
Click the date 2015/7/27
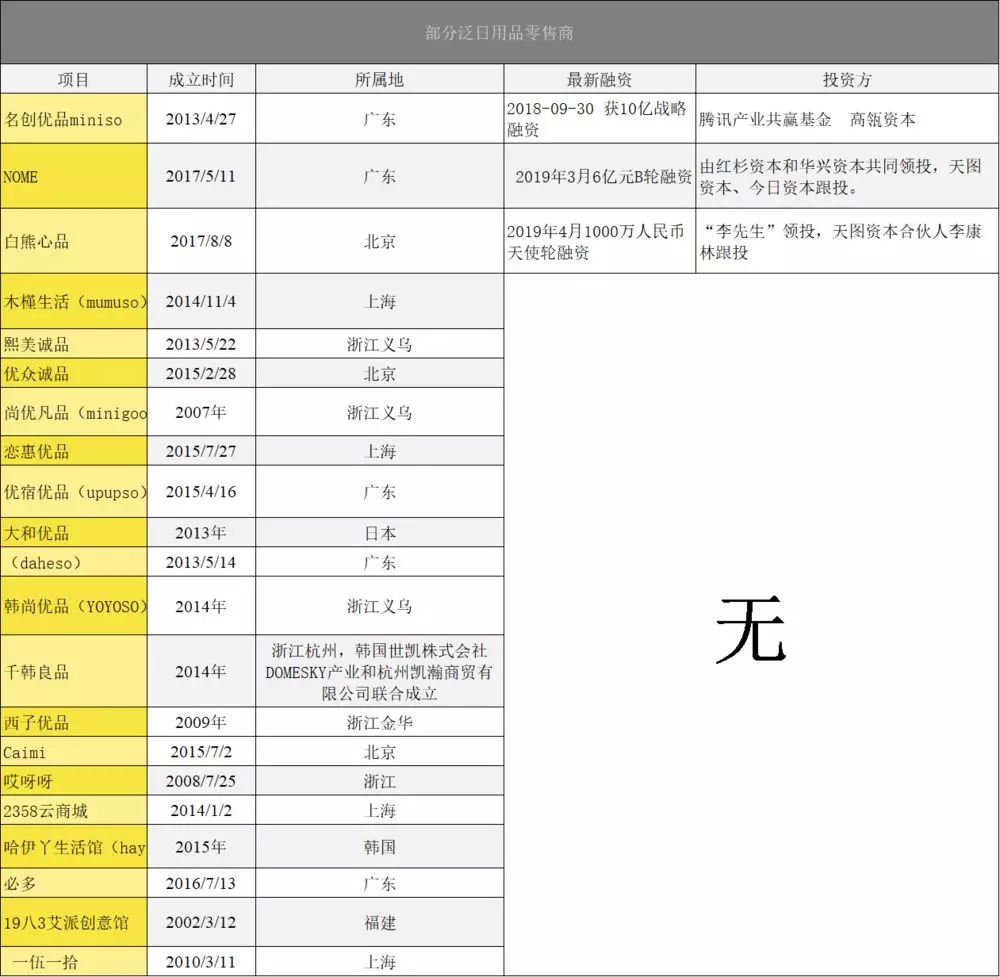pos(201,451)
